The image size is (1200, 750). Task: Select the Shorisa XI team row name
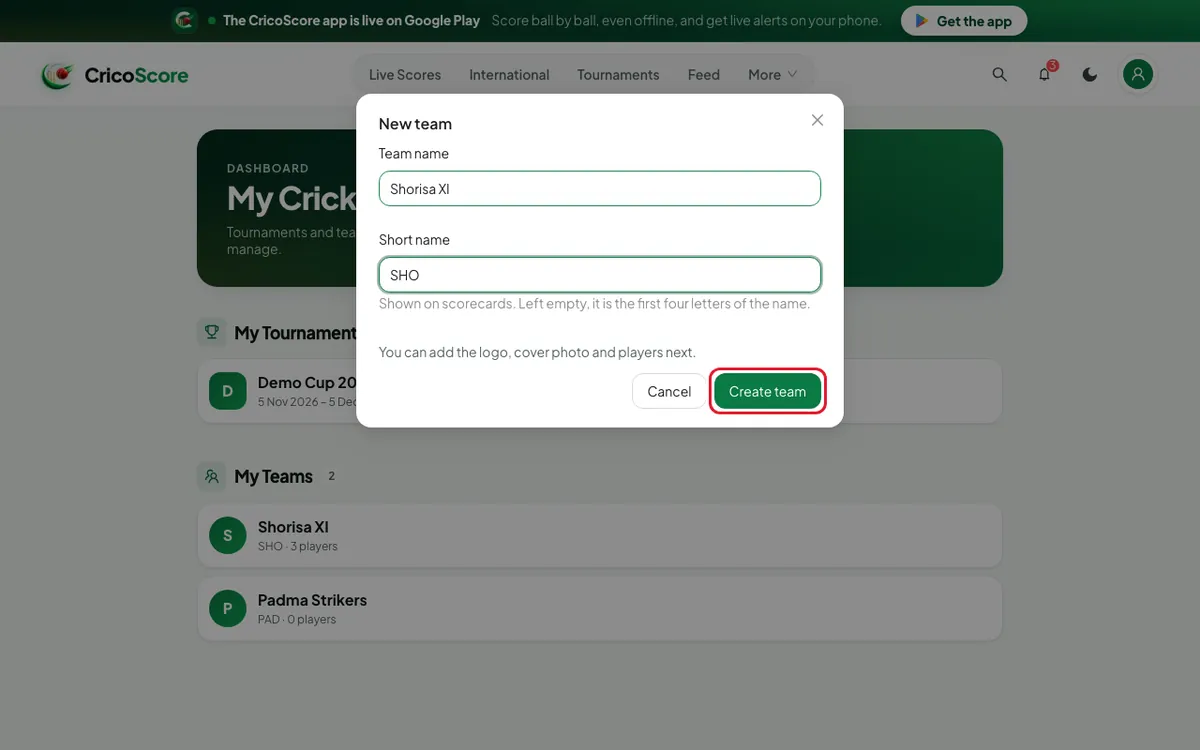[x=293, y=527]
